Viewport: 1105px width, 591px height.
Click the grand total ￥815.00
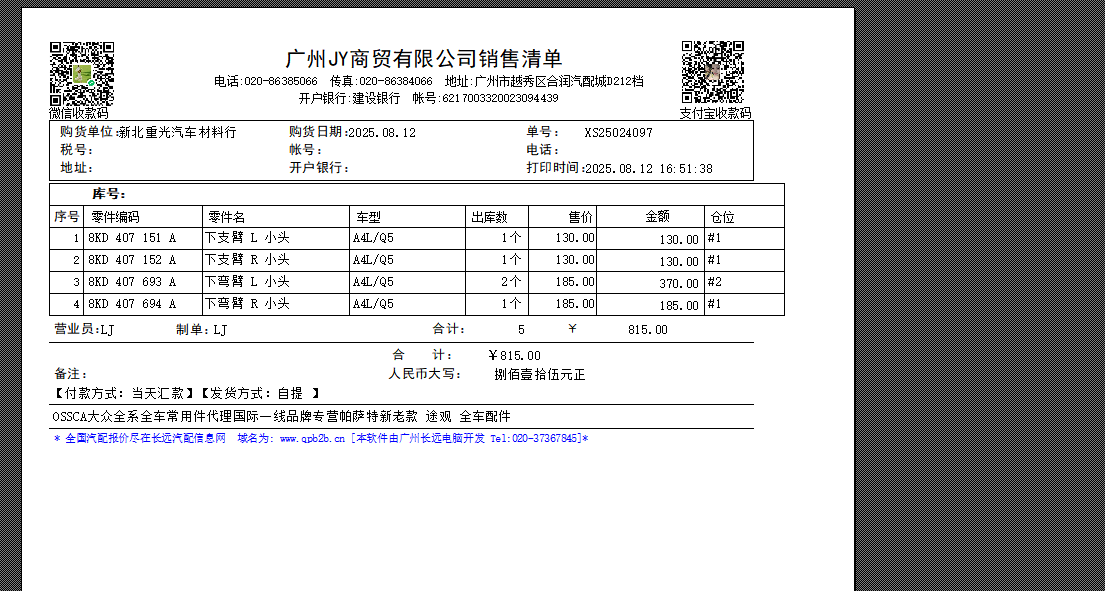pyautogui.click(x=514, y=356)
